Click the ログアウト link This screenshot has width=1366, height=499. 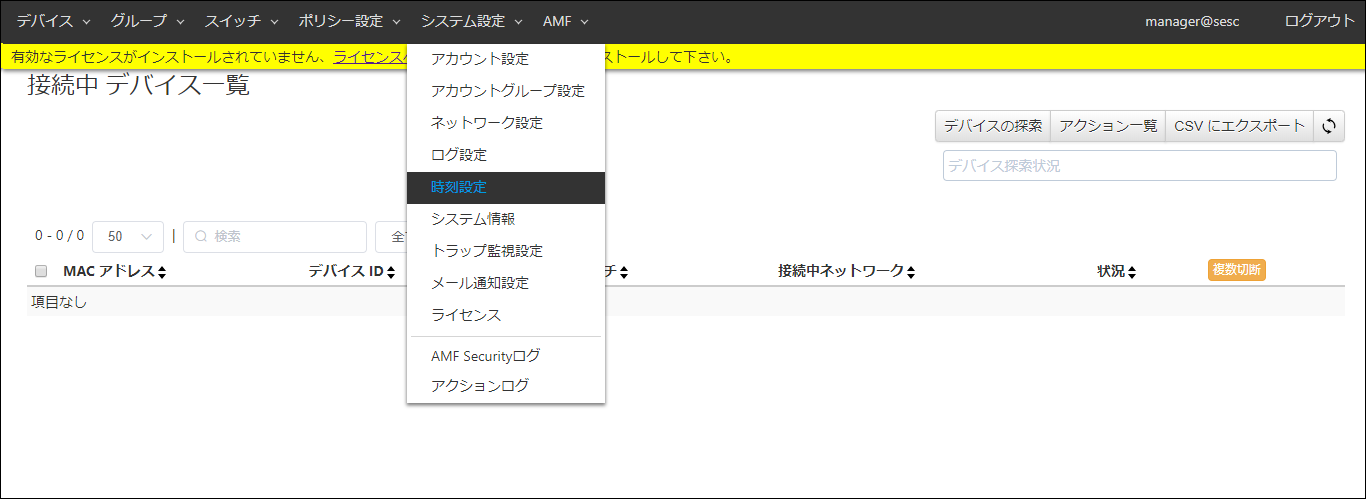pyautogui.click(x=1319, y=21)
